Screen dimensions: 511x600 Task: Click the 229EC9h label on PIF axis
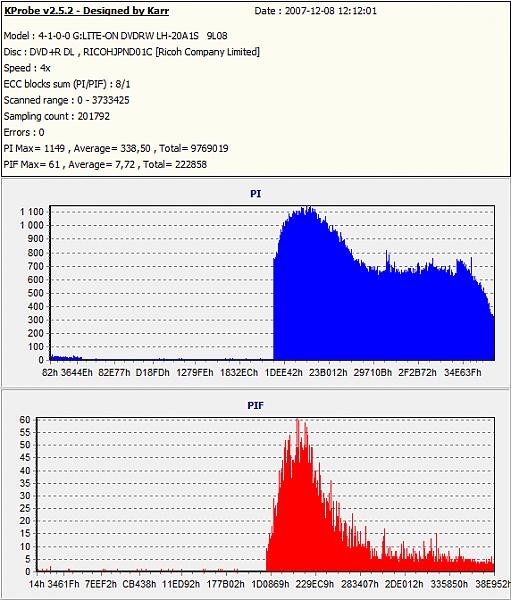point(315,584)
